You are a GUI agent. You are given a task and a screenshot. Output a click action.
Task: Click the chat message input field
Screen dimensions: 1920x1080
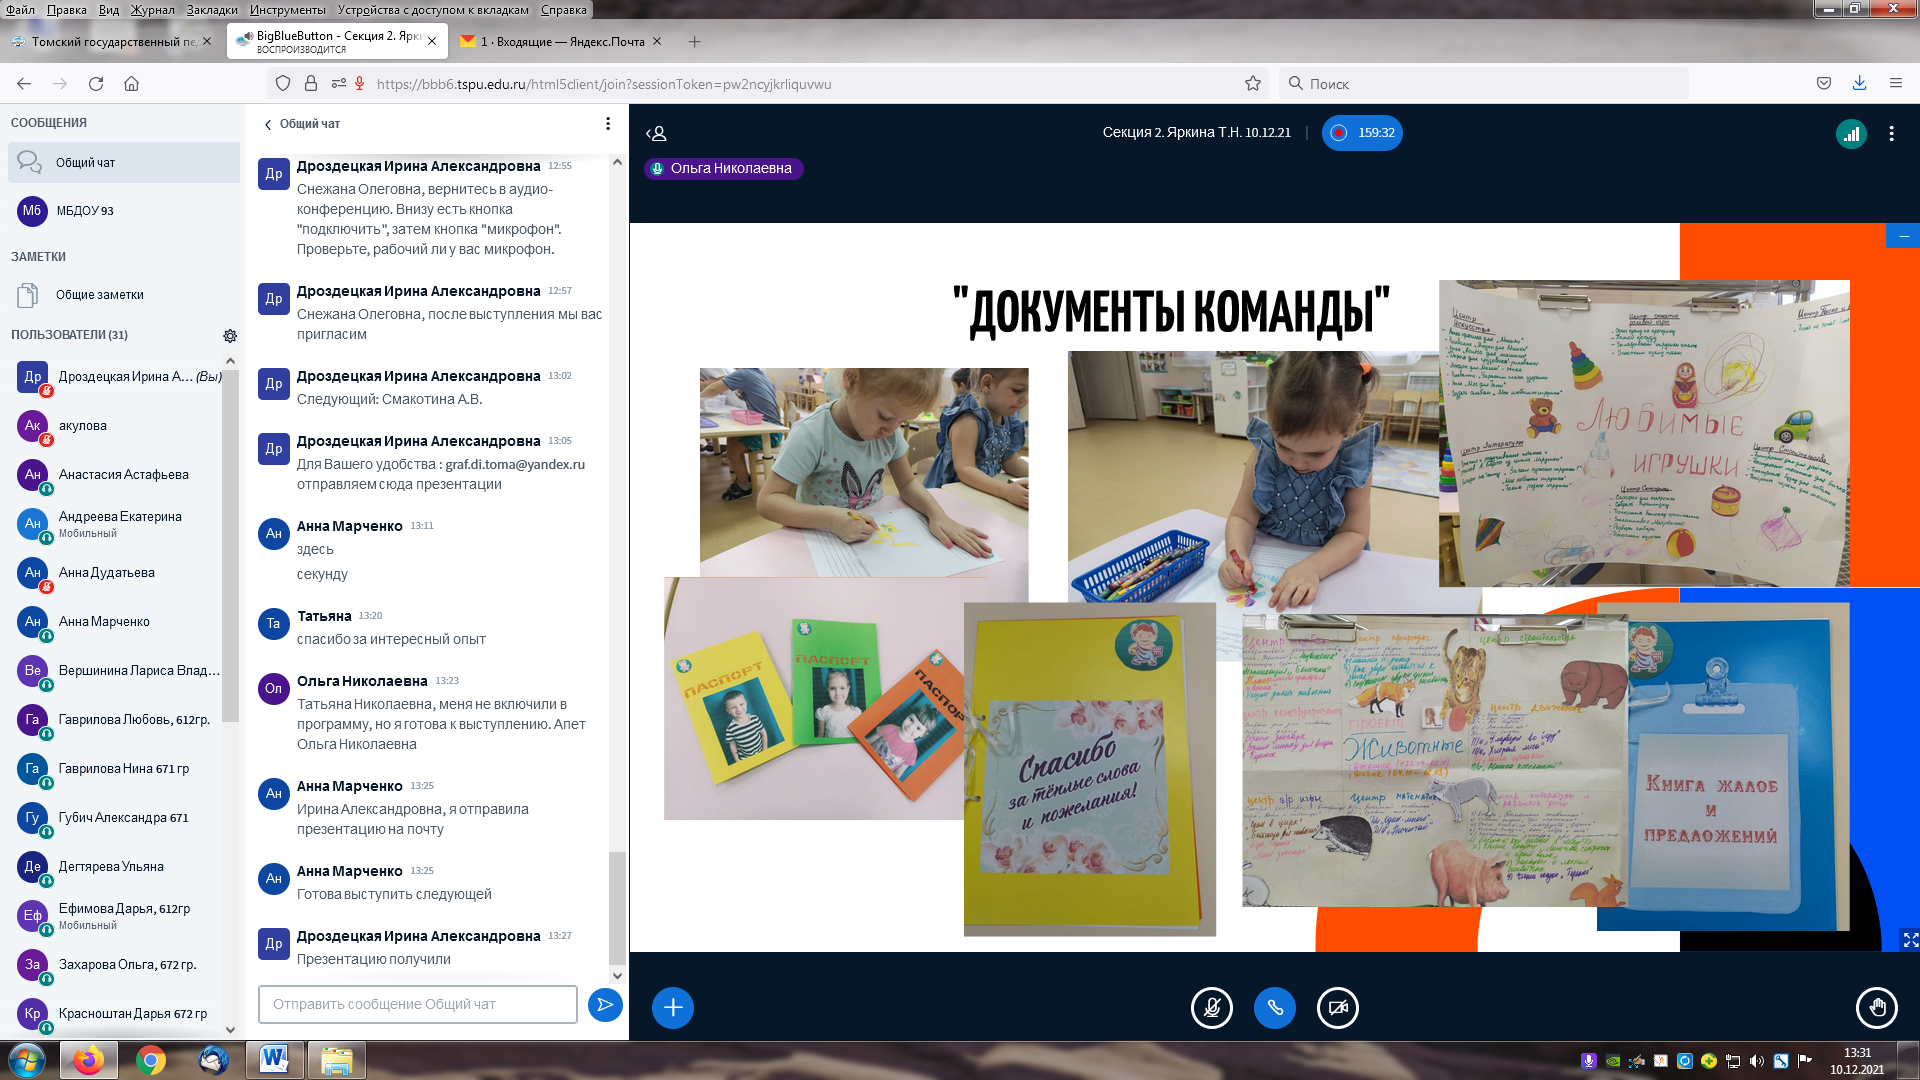[x=418, y=1004]
